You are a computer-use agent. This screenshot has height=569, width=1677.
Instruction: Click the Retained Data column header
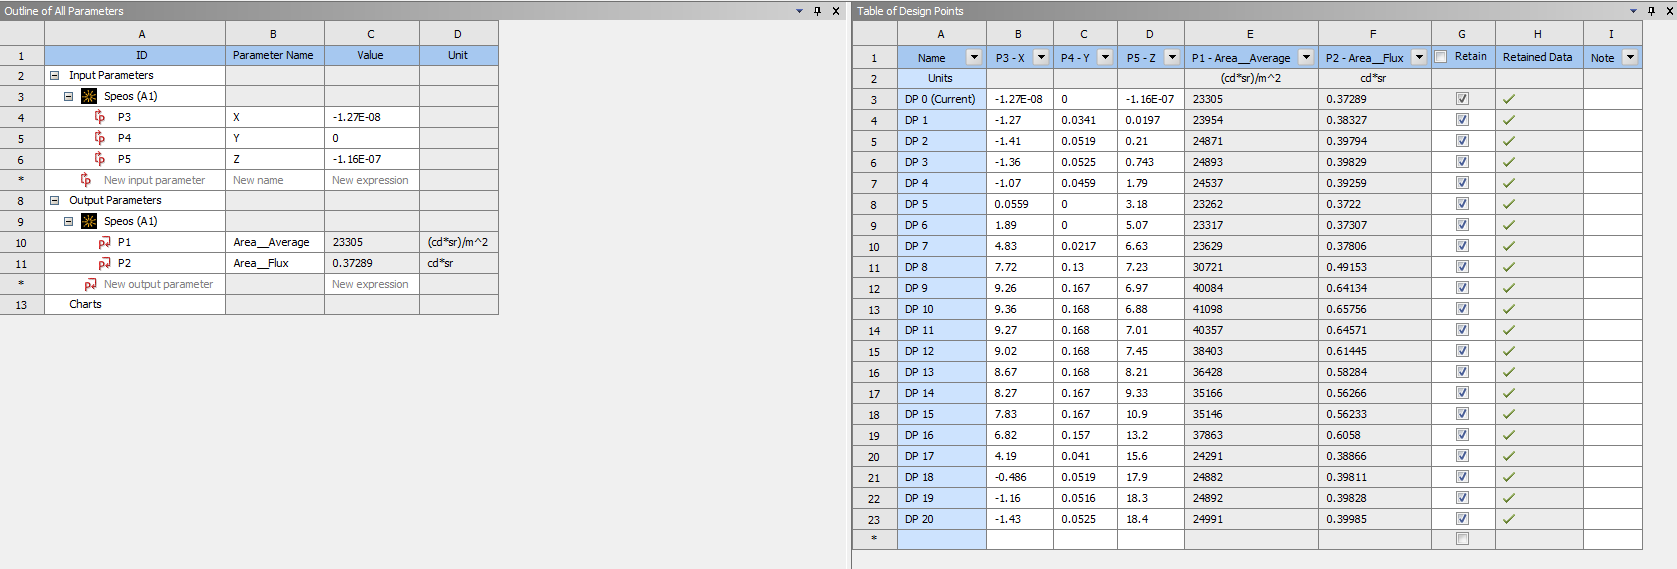[1539, 57]
